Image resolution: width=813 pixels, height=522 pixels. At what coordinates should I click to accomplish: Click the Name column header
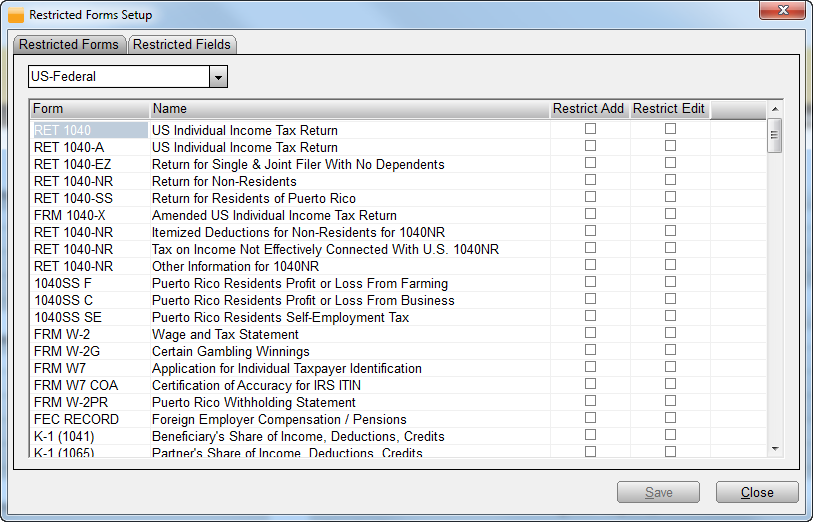click(349, 109)
